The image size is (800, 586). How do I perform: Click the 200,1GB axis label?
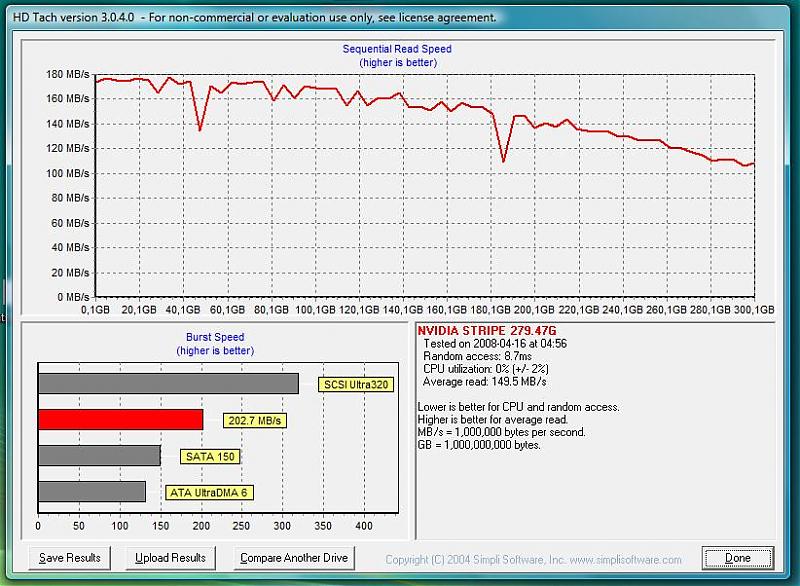[x=534, y=310]
